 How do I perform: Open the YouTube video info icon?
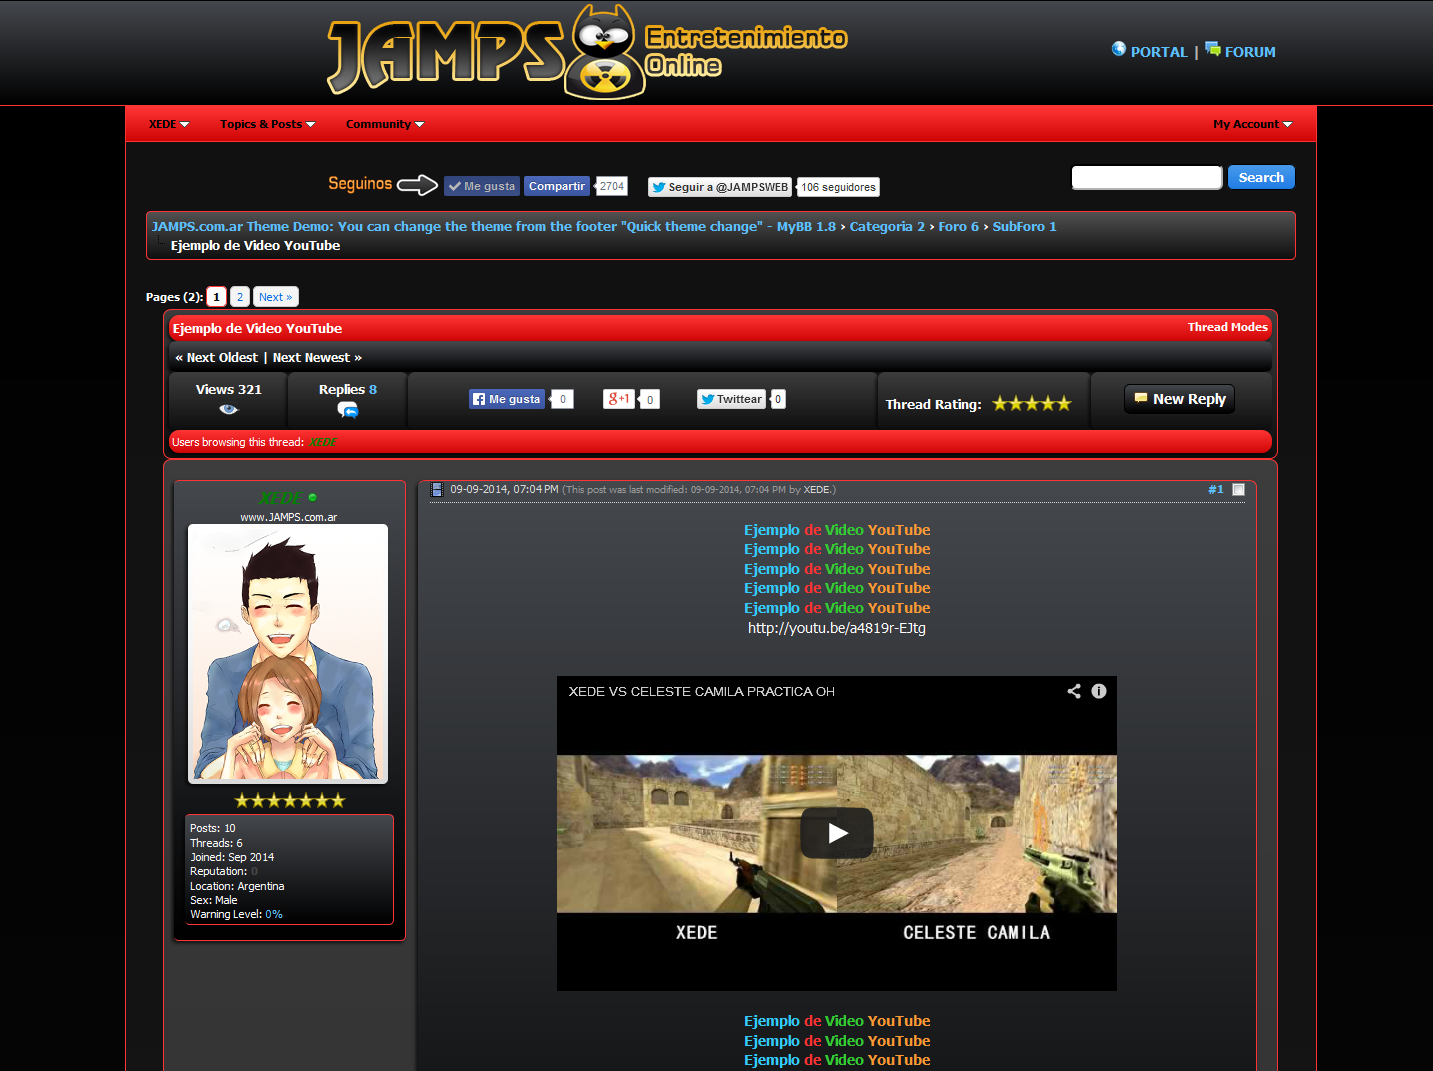[x=1099, y=691]
